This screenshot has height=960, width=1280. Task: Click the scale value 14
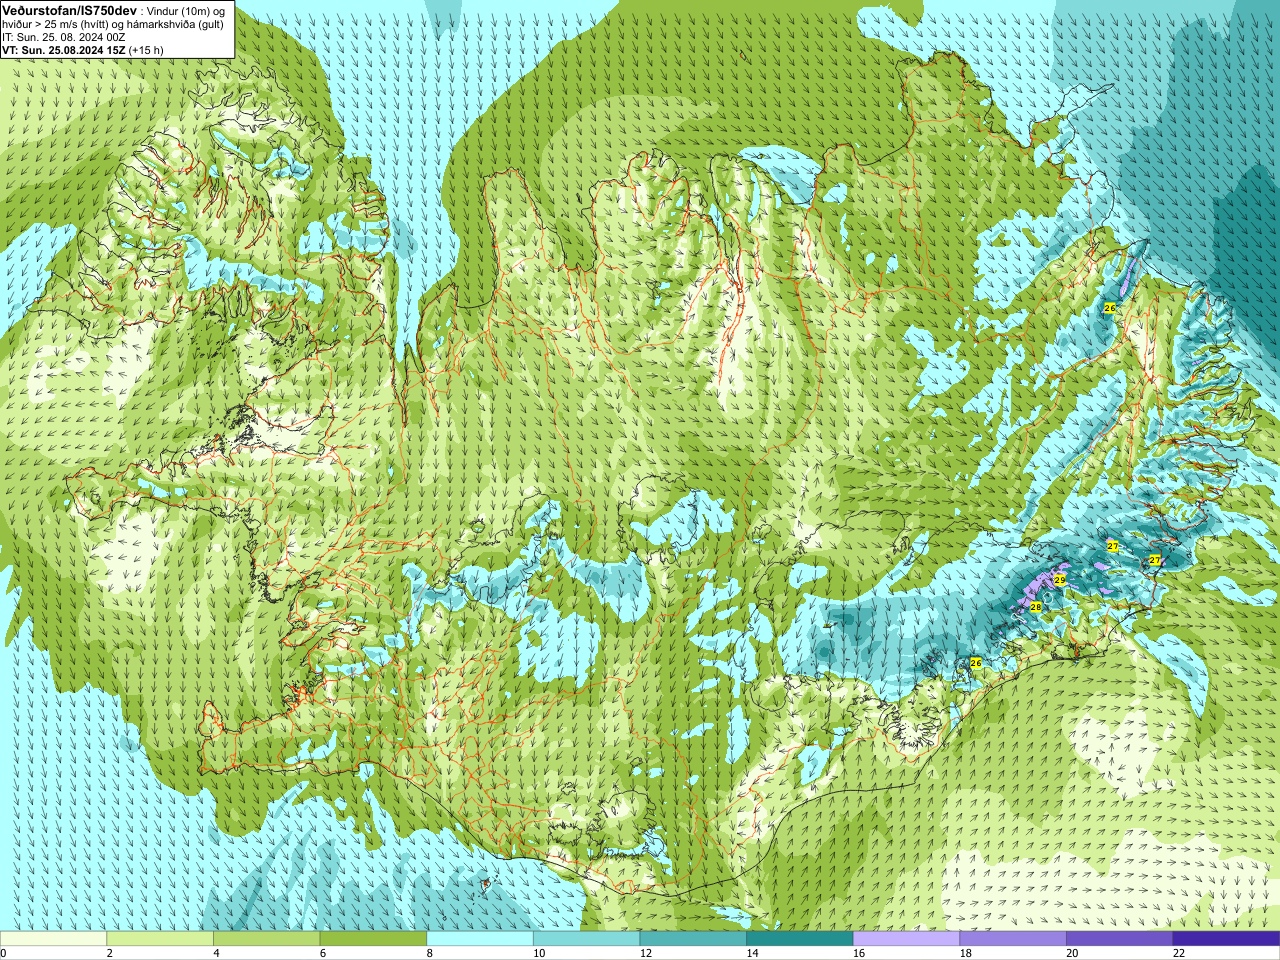[752, 953]
